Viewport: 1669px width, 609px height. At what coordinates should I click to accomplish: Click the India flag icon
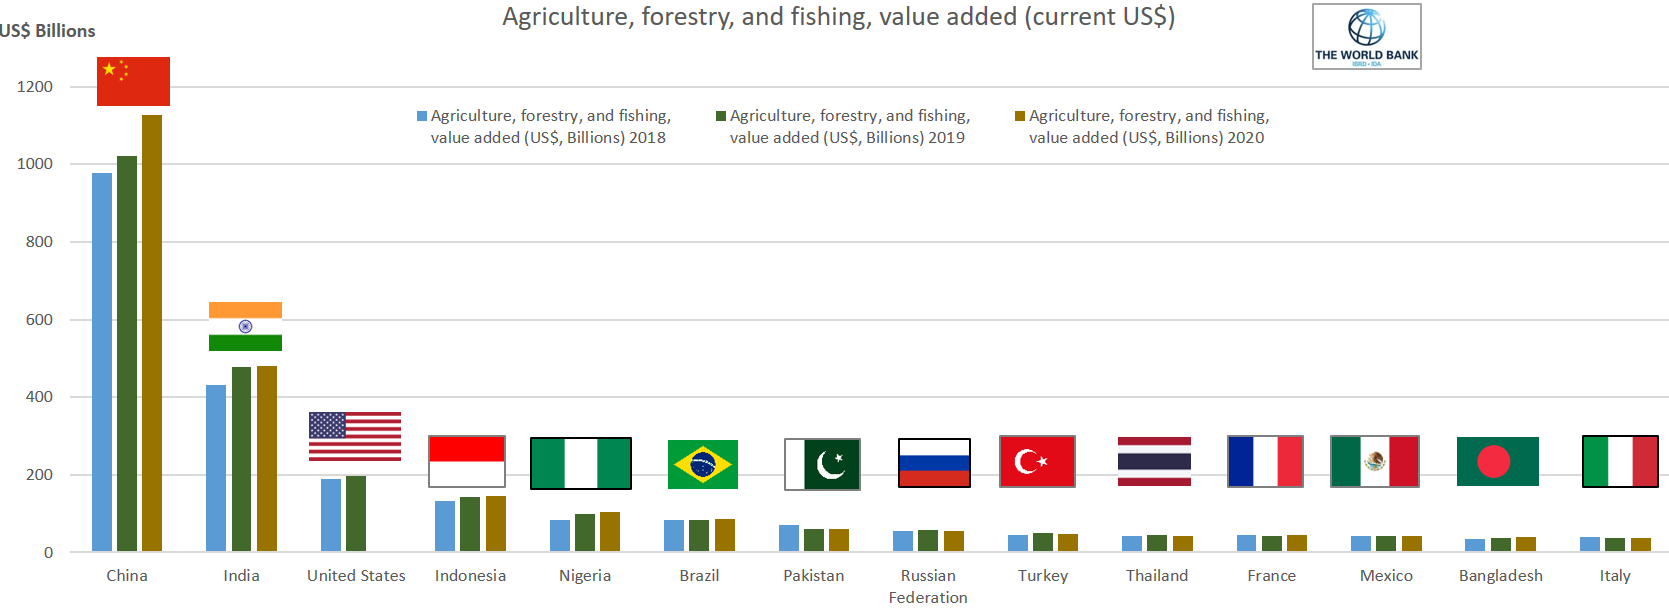245,326
